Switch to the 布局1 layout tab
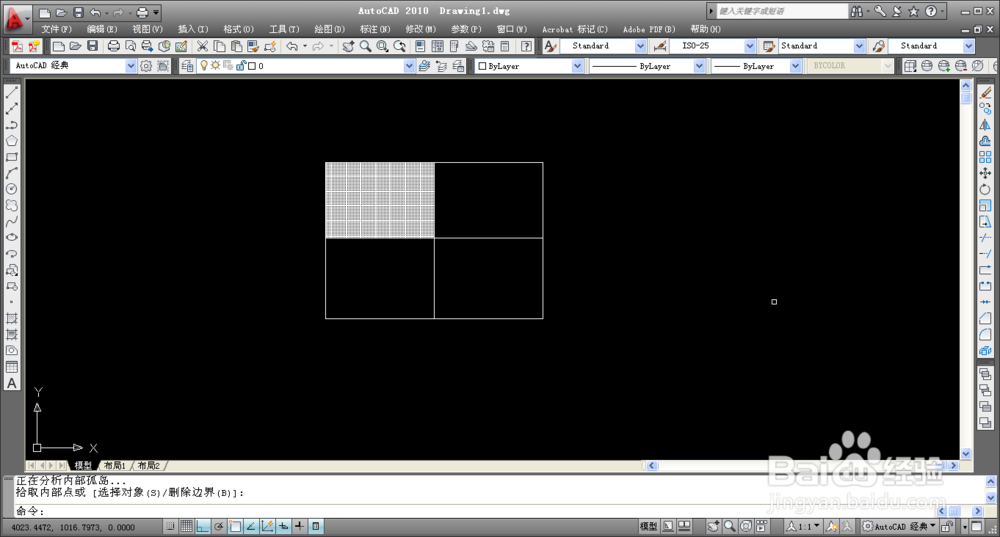 (115, 466)
